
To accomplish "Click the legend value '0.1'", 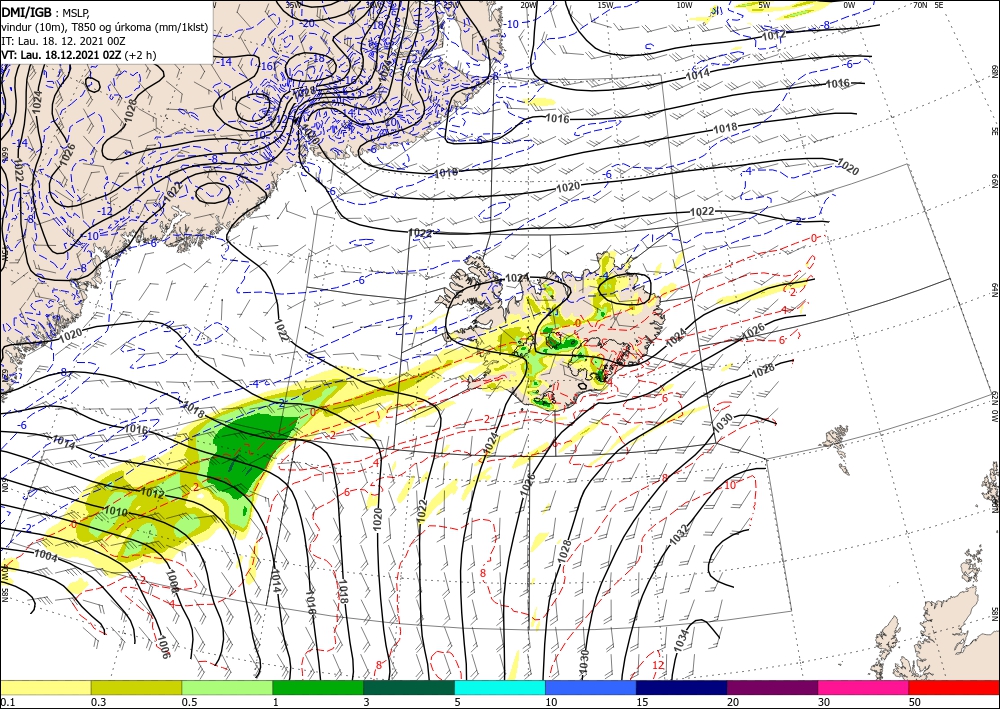I will (x=8, y=702).
